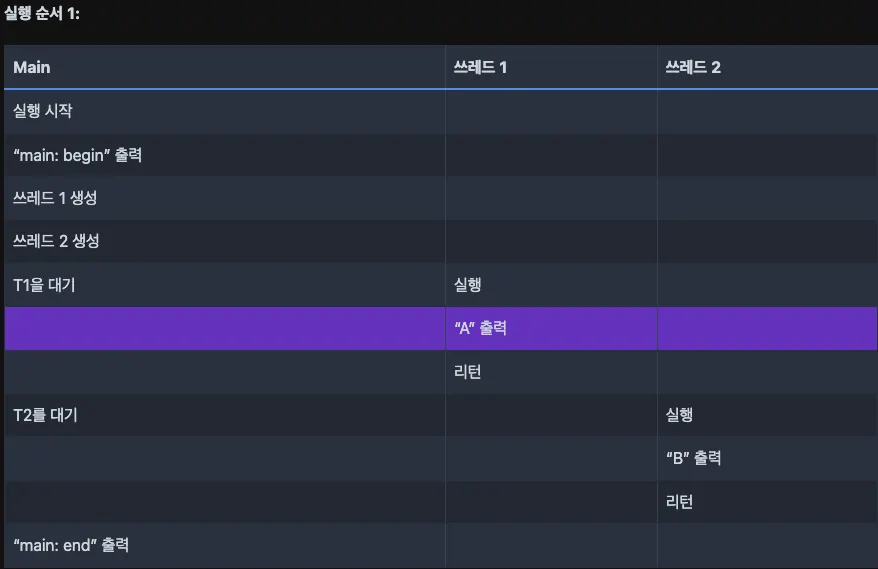This screenshot has height=569, width=878.
Task: Click empty 쓰레드 1 cell beside 실행 시작
Action: (551, 111)
